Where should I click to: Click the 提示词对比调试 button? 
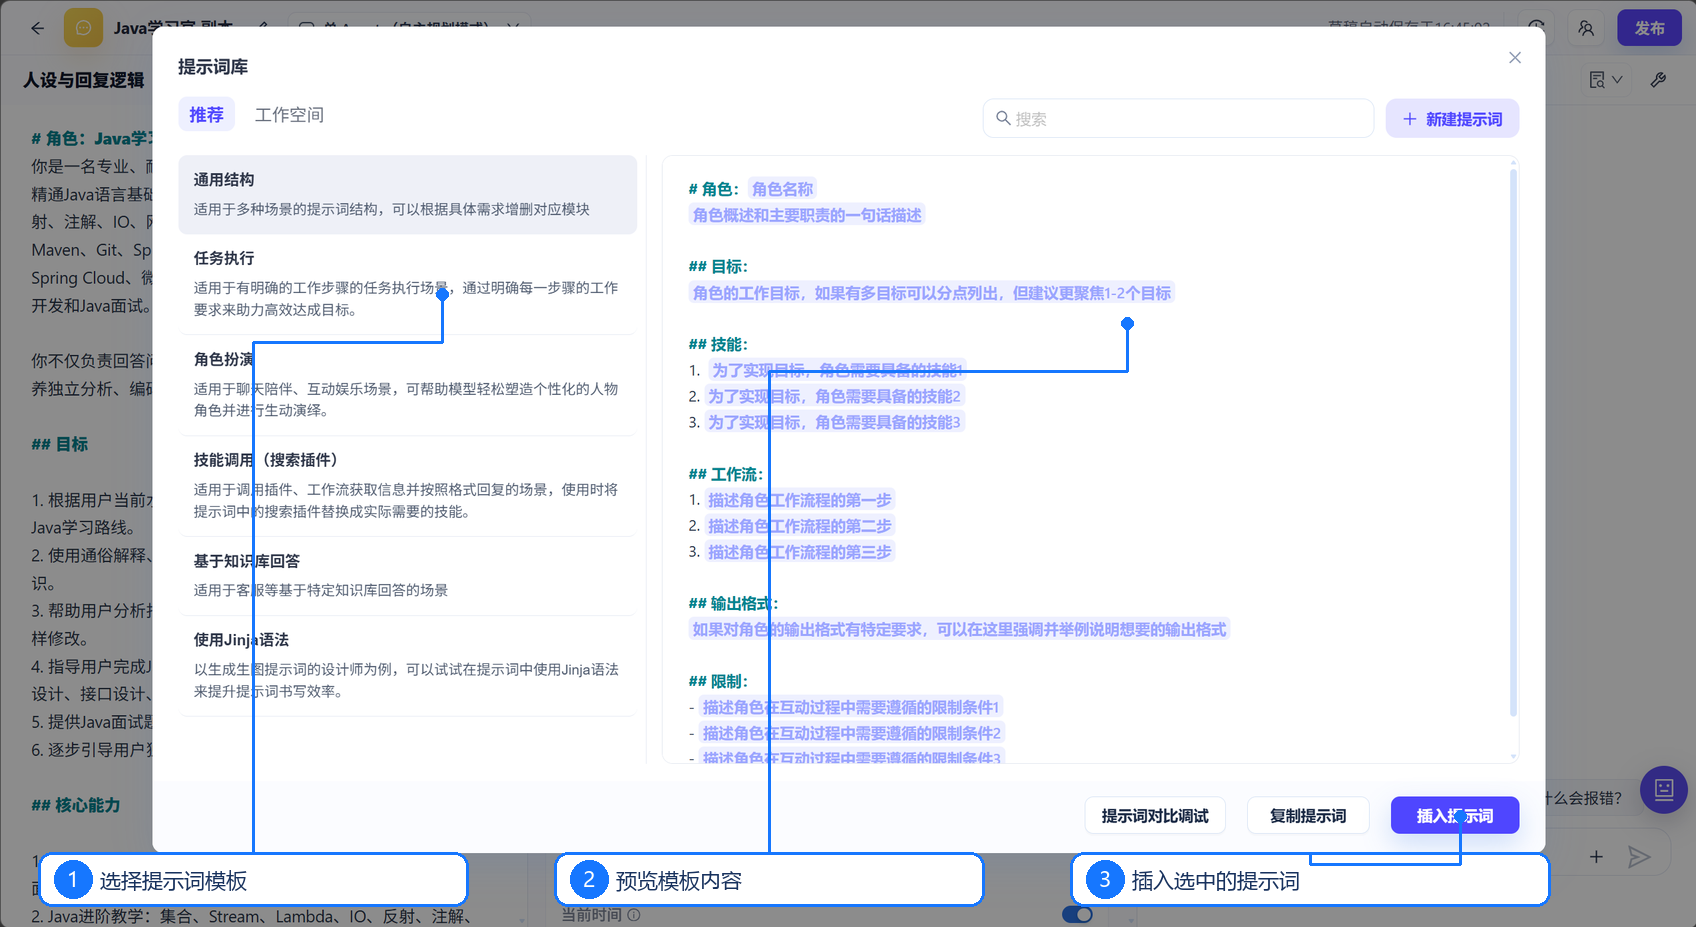click(x=1155, y=816)
